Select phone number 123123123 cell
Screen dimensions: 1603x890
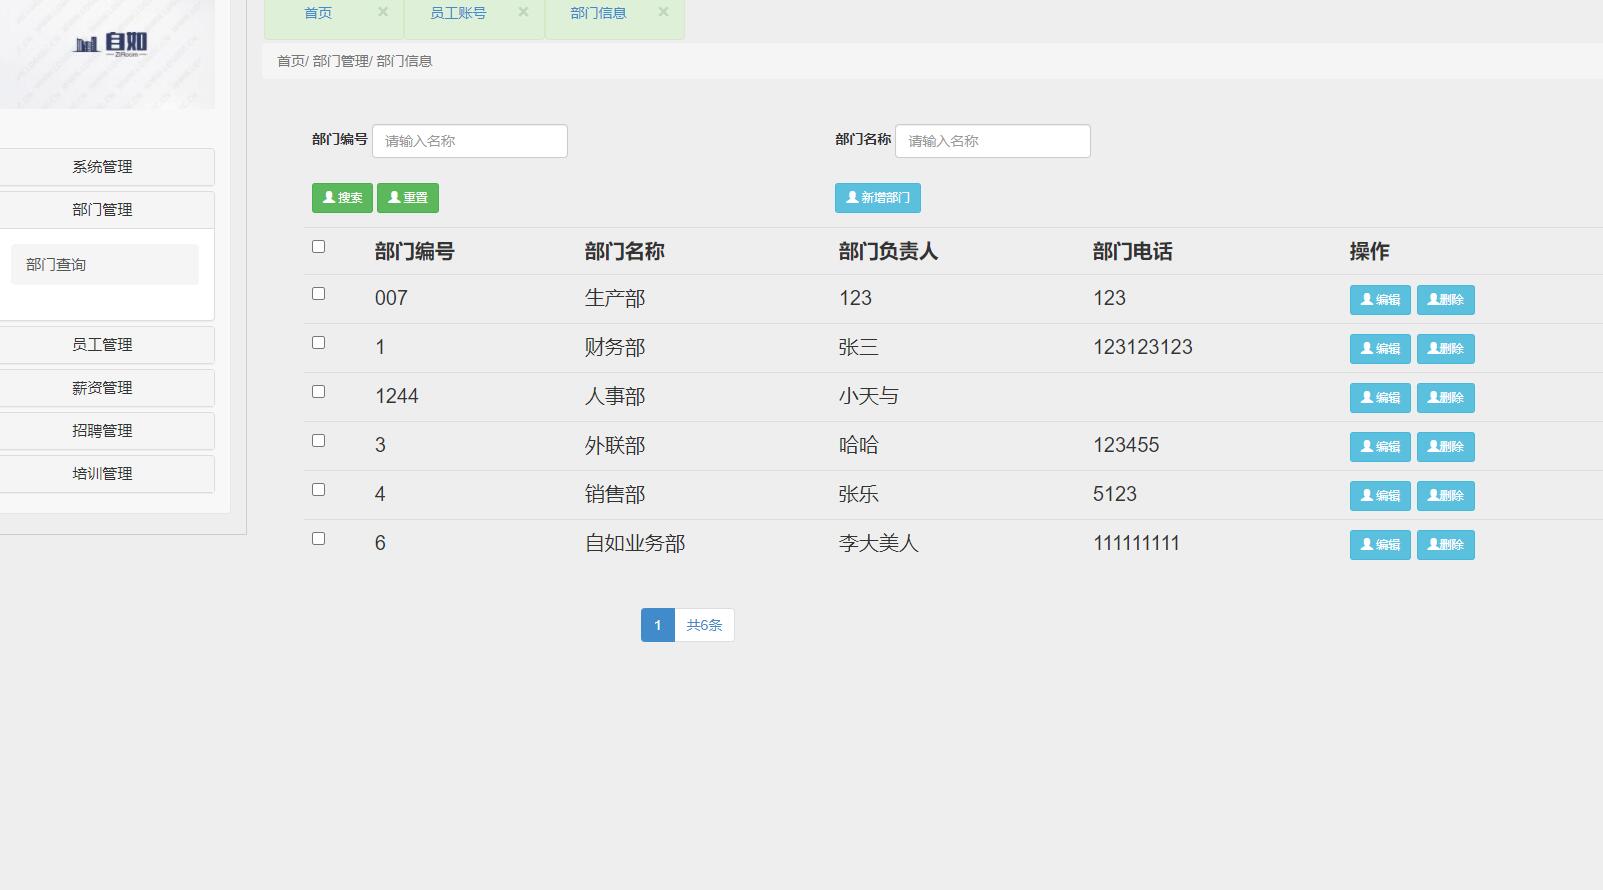point(1143,348)
